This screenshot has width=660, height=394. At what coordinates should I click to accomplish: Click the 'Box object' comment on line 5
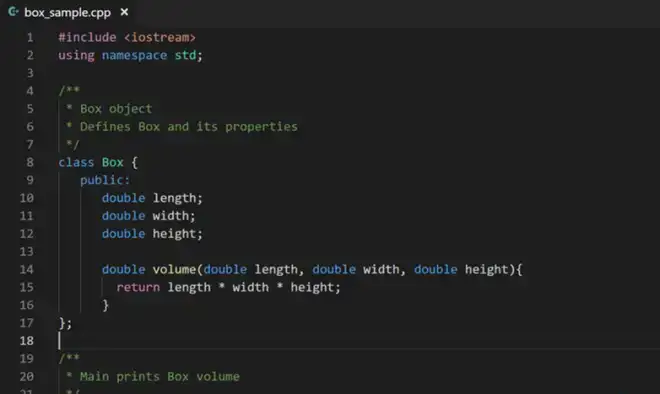(116, 109)
